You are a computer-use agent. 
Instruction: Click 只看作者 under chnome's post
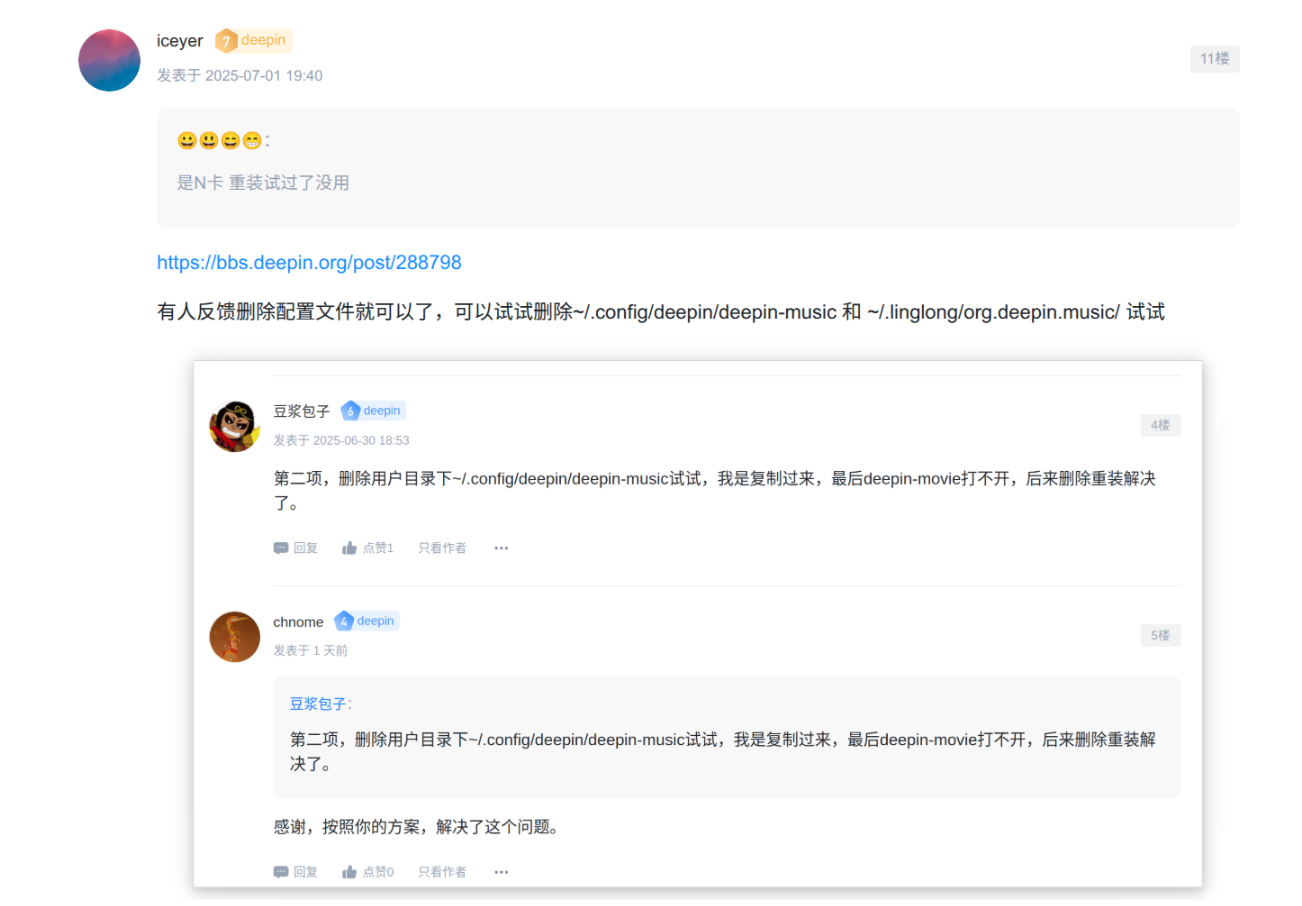tap(442, 872)
